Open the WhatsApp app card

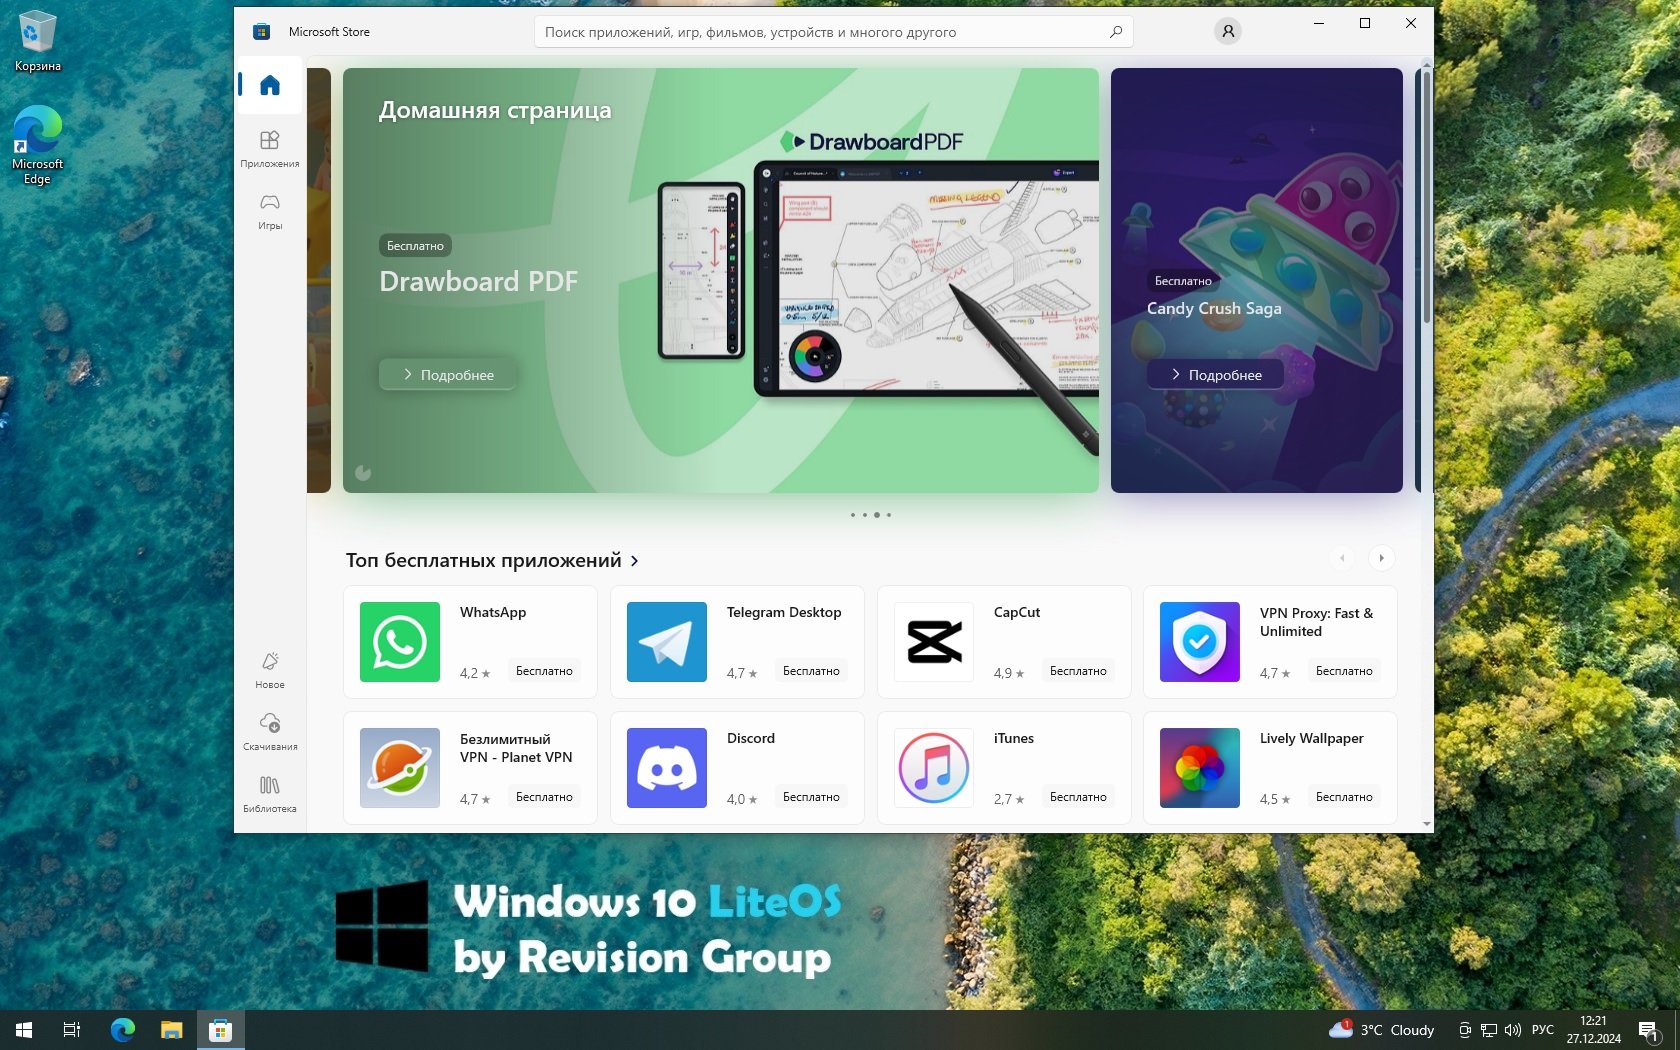coord(470,642)
